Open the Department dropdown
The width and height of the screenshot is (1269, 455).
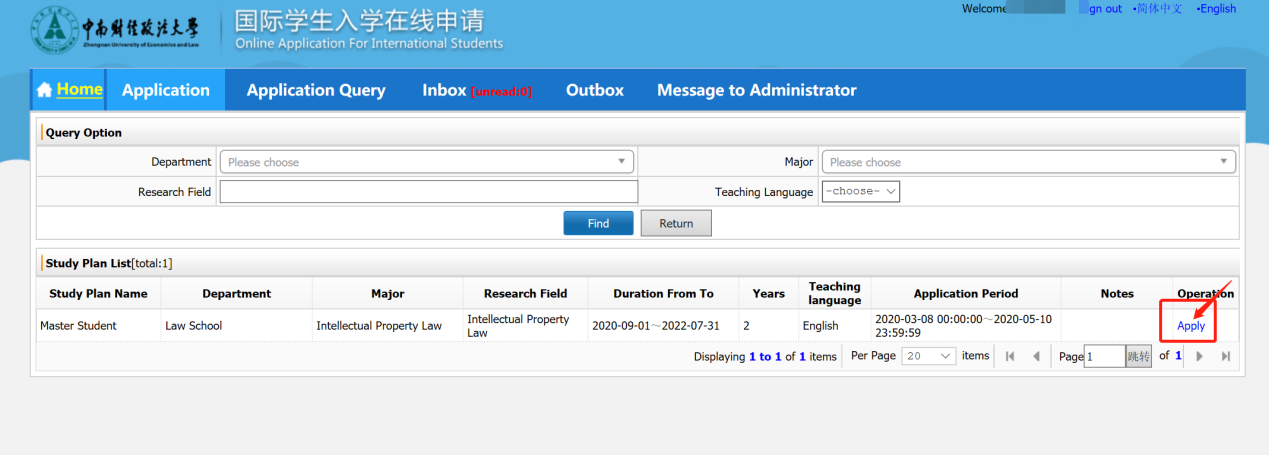point(426,162)
